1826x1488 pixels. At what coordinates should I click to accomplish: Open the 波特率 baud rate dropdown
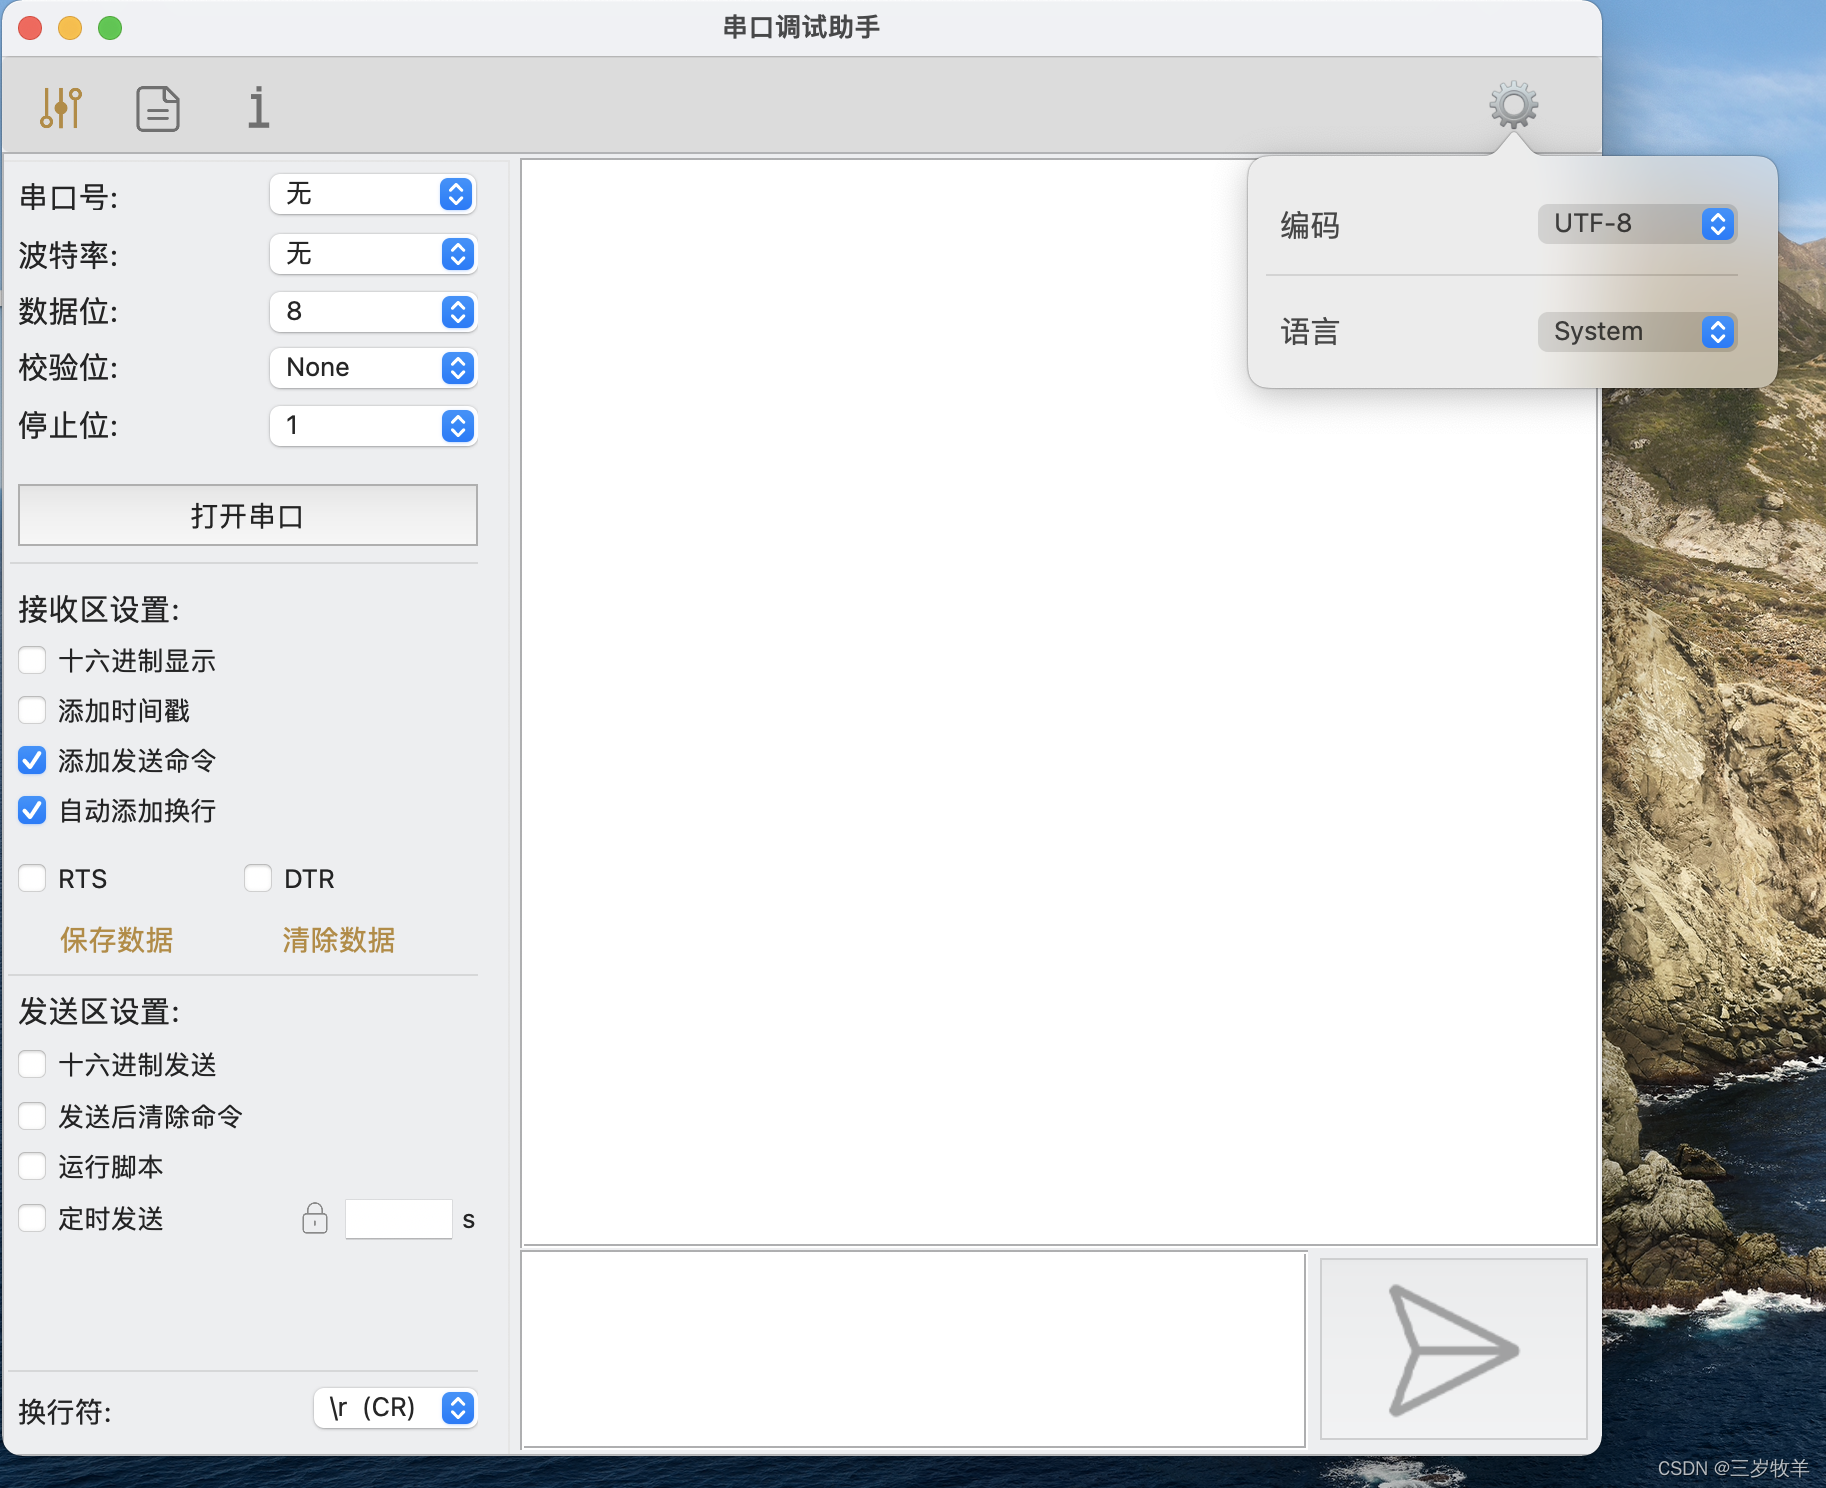coord(373,254)
